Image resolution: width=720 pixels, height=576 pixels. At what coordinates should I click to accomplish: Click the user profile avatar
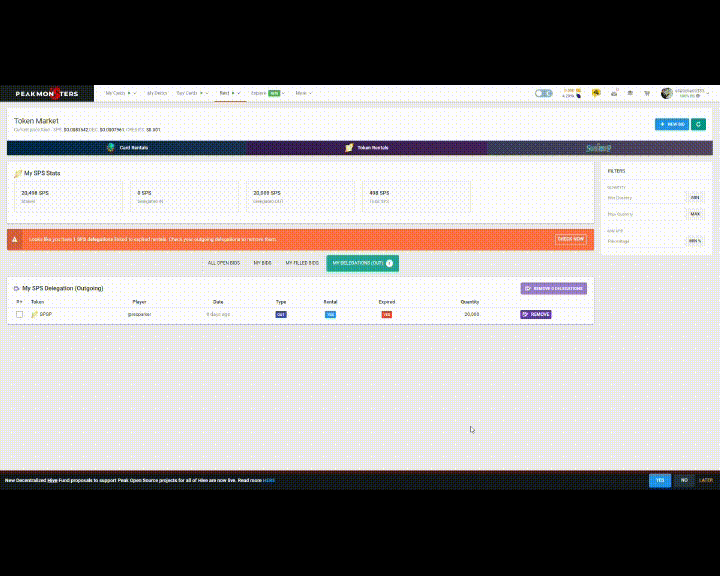tap(667, 93)
